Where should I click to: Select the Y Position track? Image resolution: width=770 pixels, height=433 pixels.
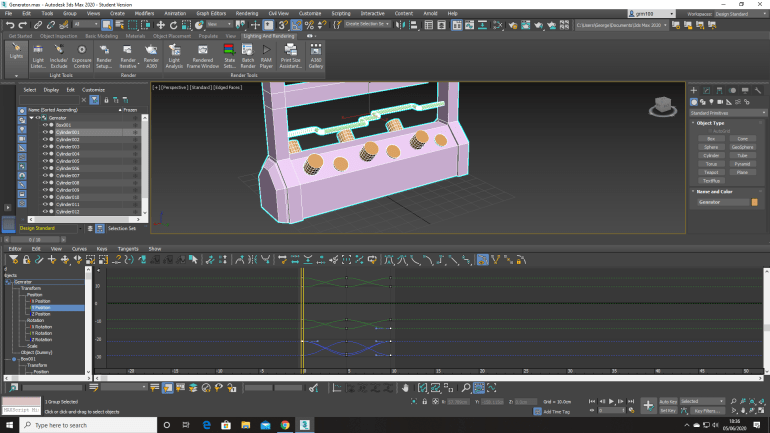pos(57,308)
